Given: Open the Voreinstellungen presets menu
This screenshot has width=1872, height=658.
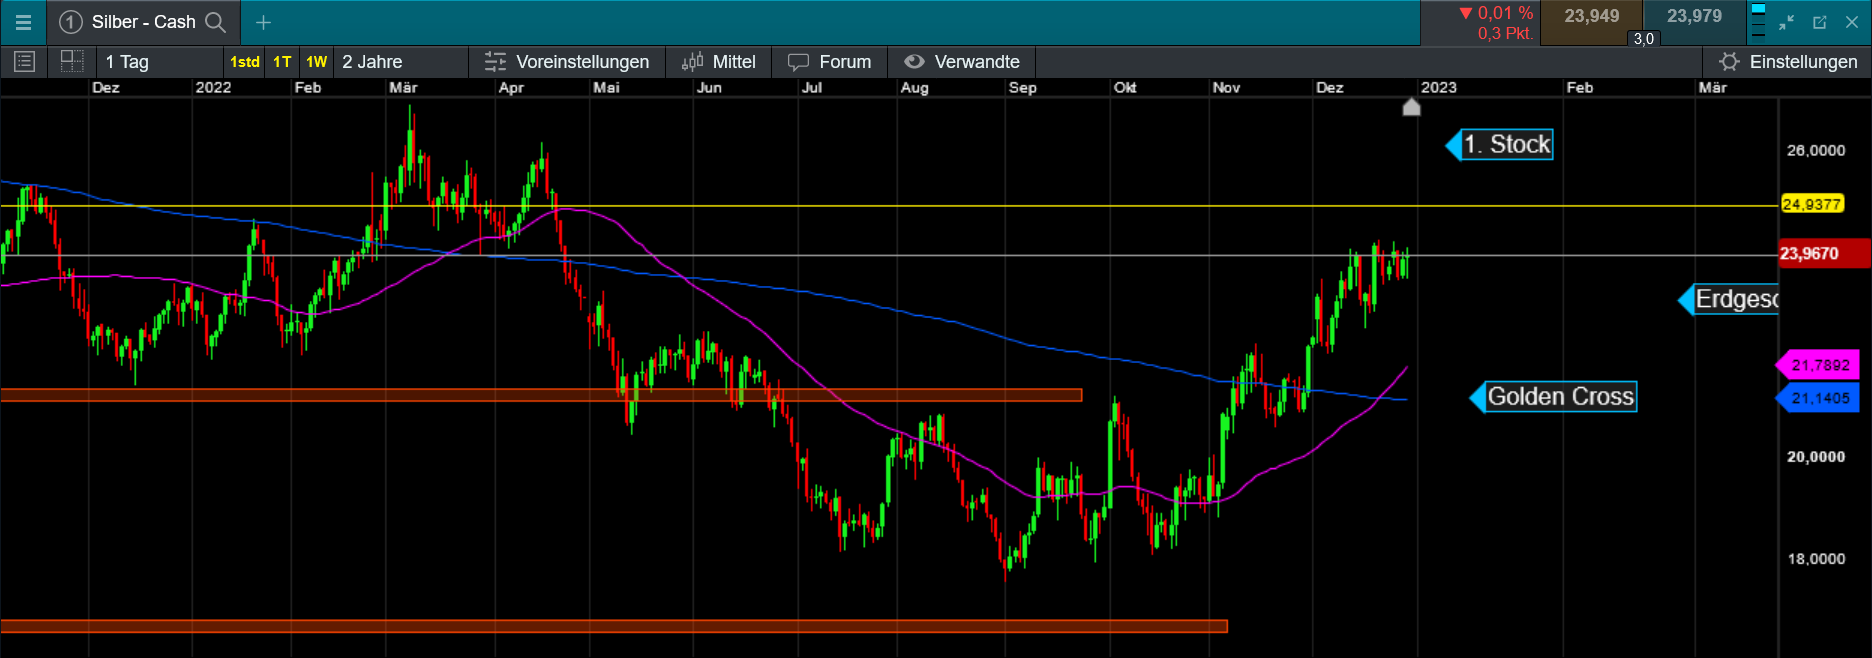Looking at the screenshot, I should pos(566,62).
